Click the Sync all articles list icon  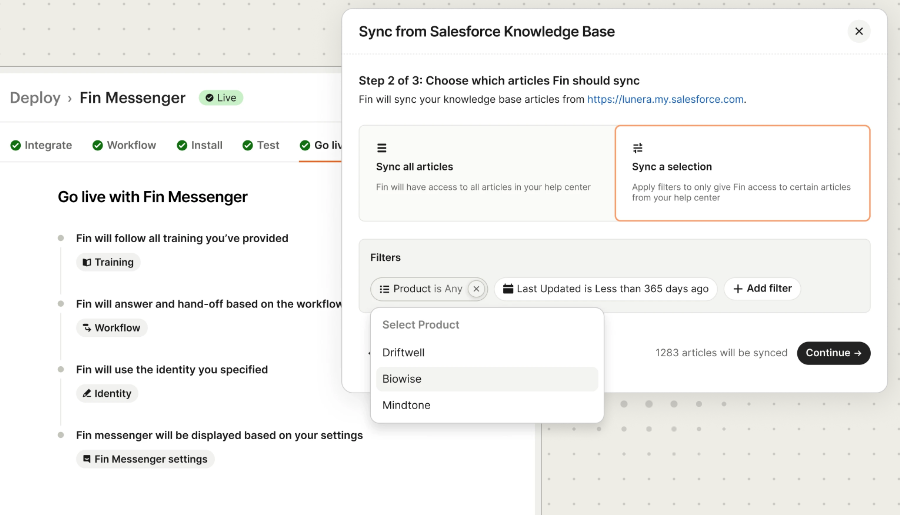click(381, 148)
